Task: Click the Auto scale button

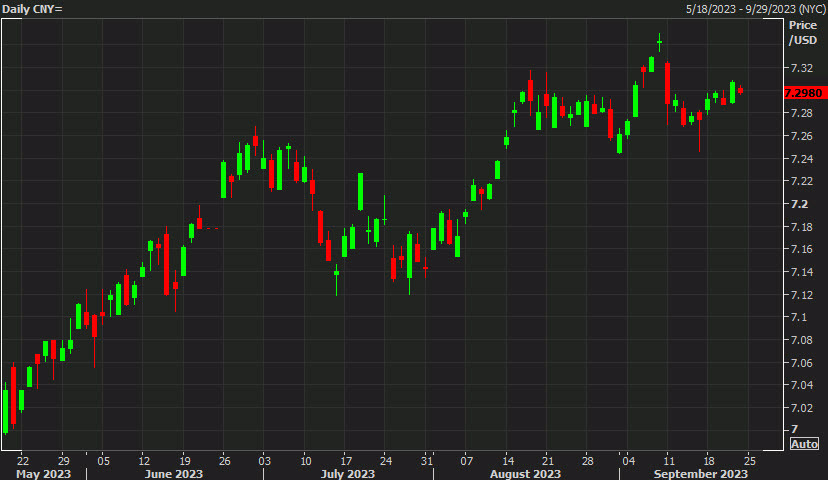Action: pyautogui.click(x=804, y=444)
